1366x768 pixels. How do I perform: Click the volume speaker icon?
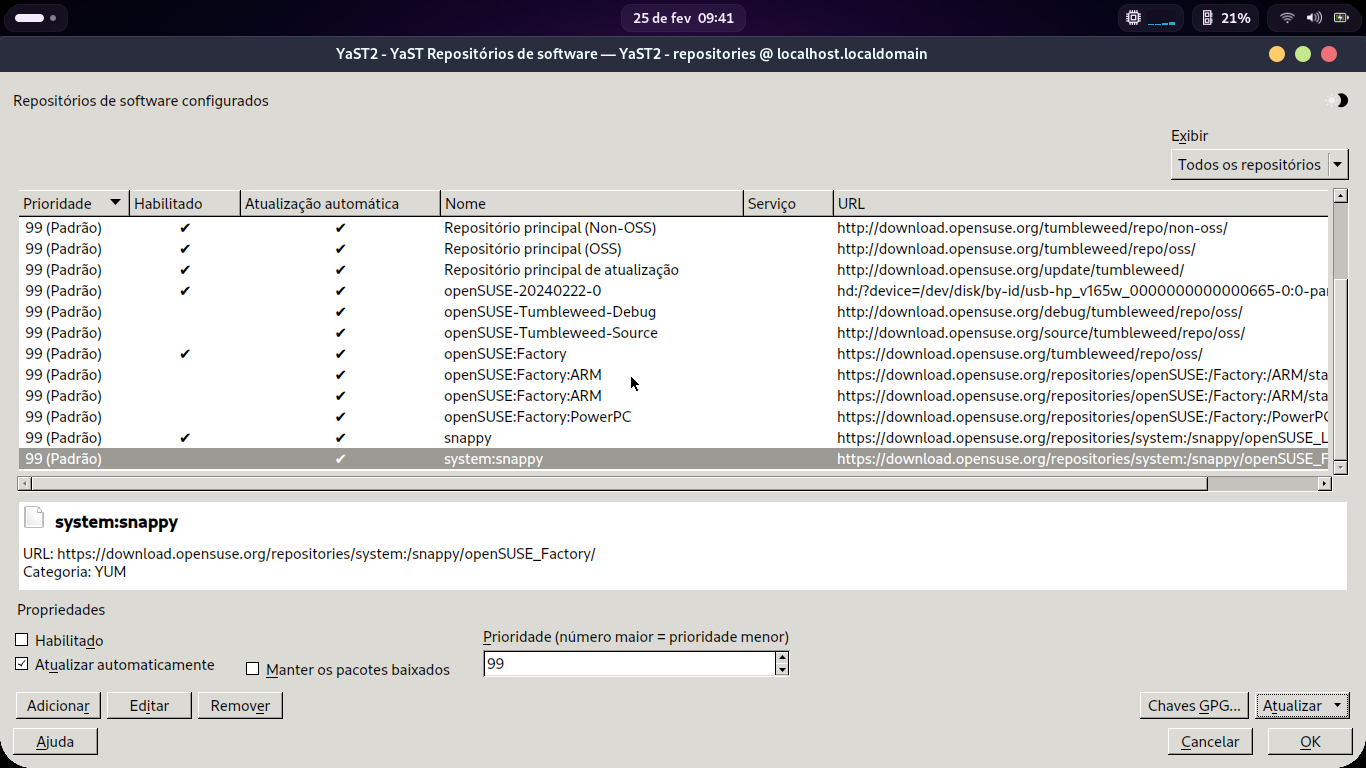tap(1313, 18)
